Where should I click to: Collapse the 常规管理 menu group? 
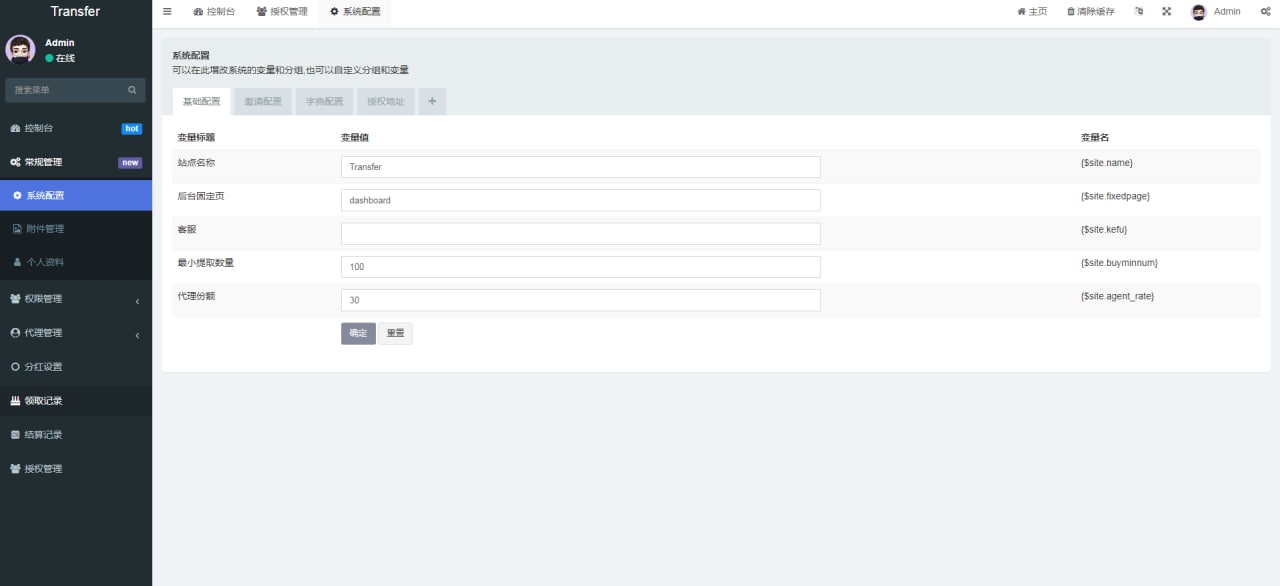point(76,162)
